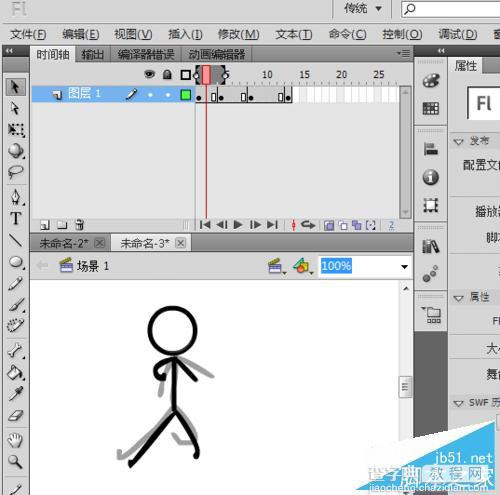500x495 pixels.
Task: Collapse the SWF section
Action: 458,404
